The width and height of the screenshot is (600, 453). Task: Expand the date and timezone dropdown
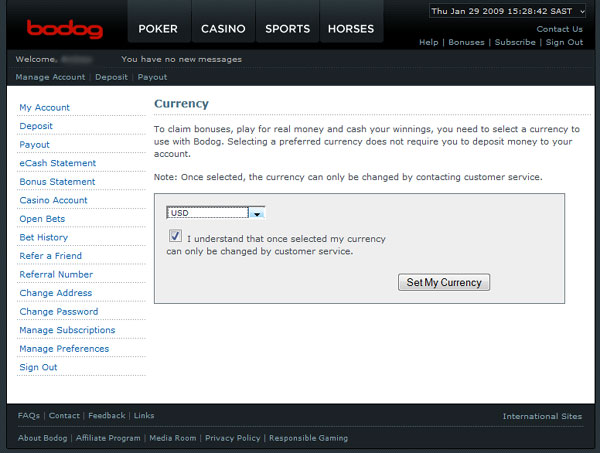tap(507, 11)
